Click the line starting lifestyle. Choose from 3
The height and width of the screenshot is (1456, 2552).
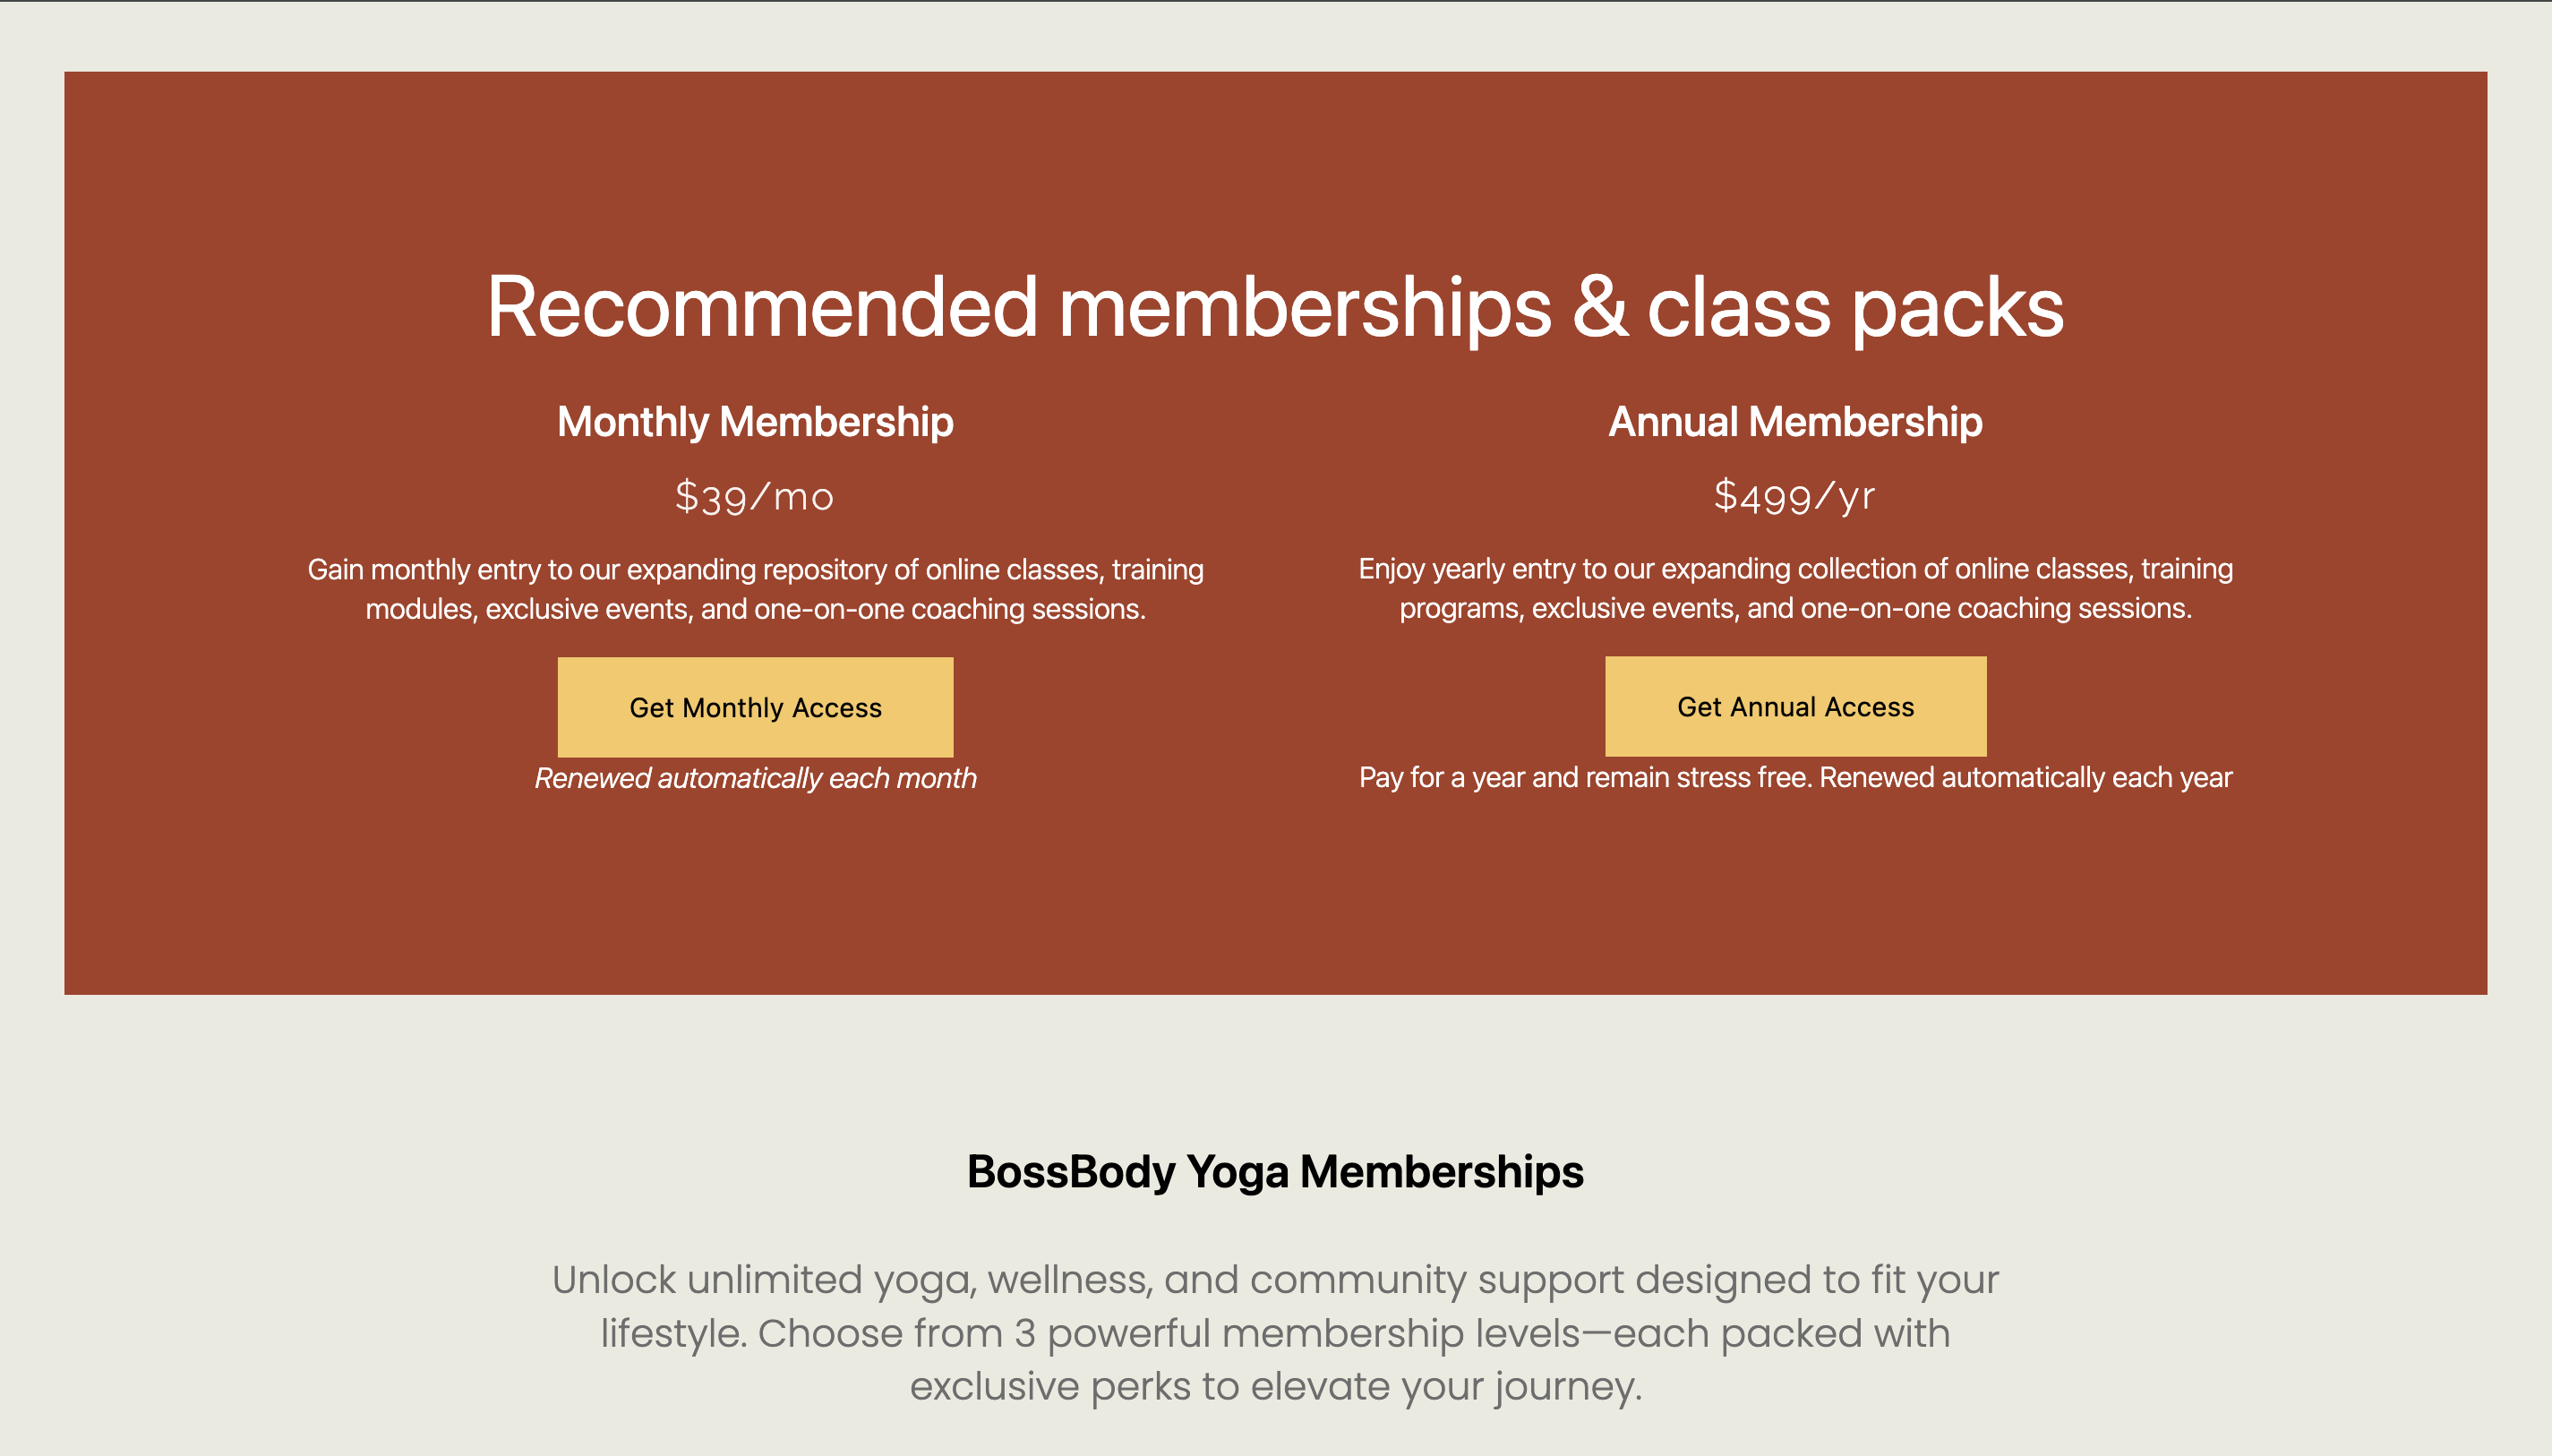click(x=1275, y=1333)
